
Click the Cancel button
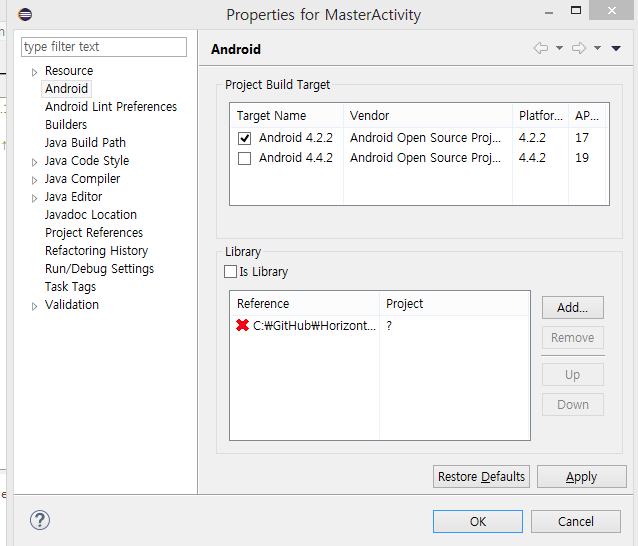(576, 522)
